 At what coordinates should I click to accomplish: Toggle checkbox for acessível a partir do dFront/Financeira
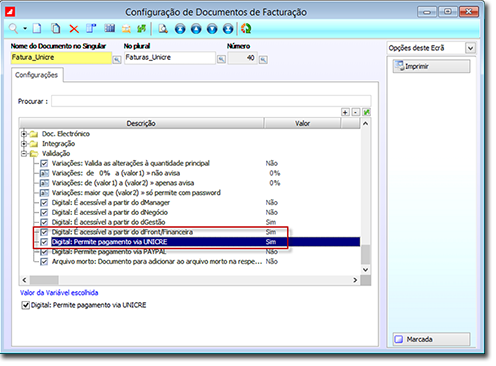(44, 232)
